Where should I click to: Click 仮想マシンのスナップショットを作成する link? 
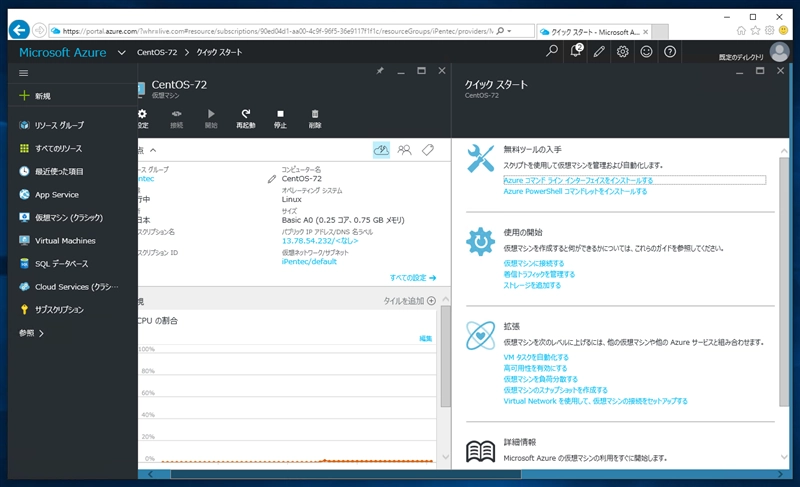pyautogui.click(x=556, y=390)
